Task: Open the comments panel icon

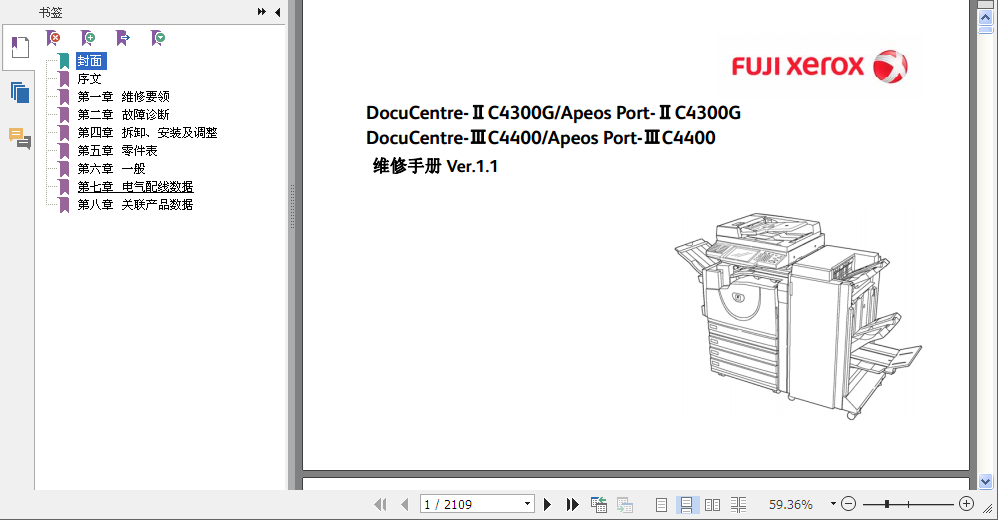Action: click(x=20, y=138)
